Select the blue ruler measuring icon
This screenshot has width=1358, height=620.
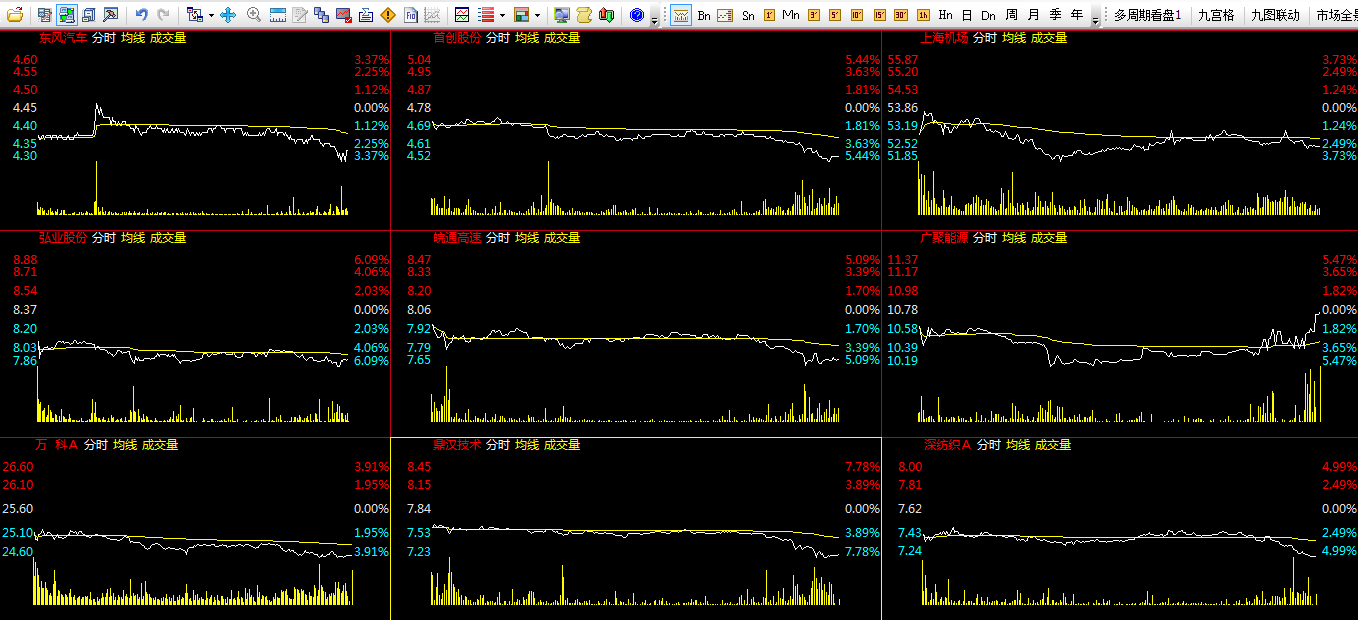(x=278, y=15)
